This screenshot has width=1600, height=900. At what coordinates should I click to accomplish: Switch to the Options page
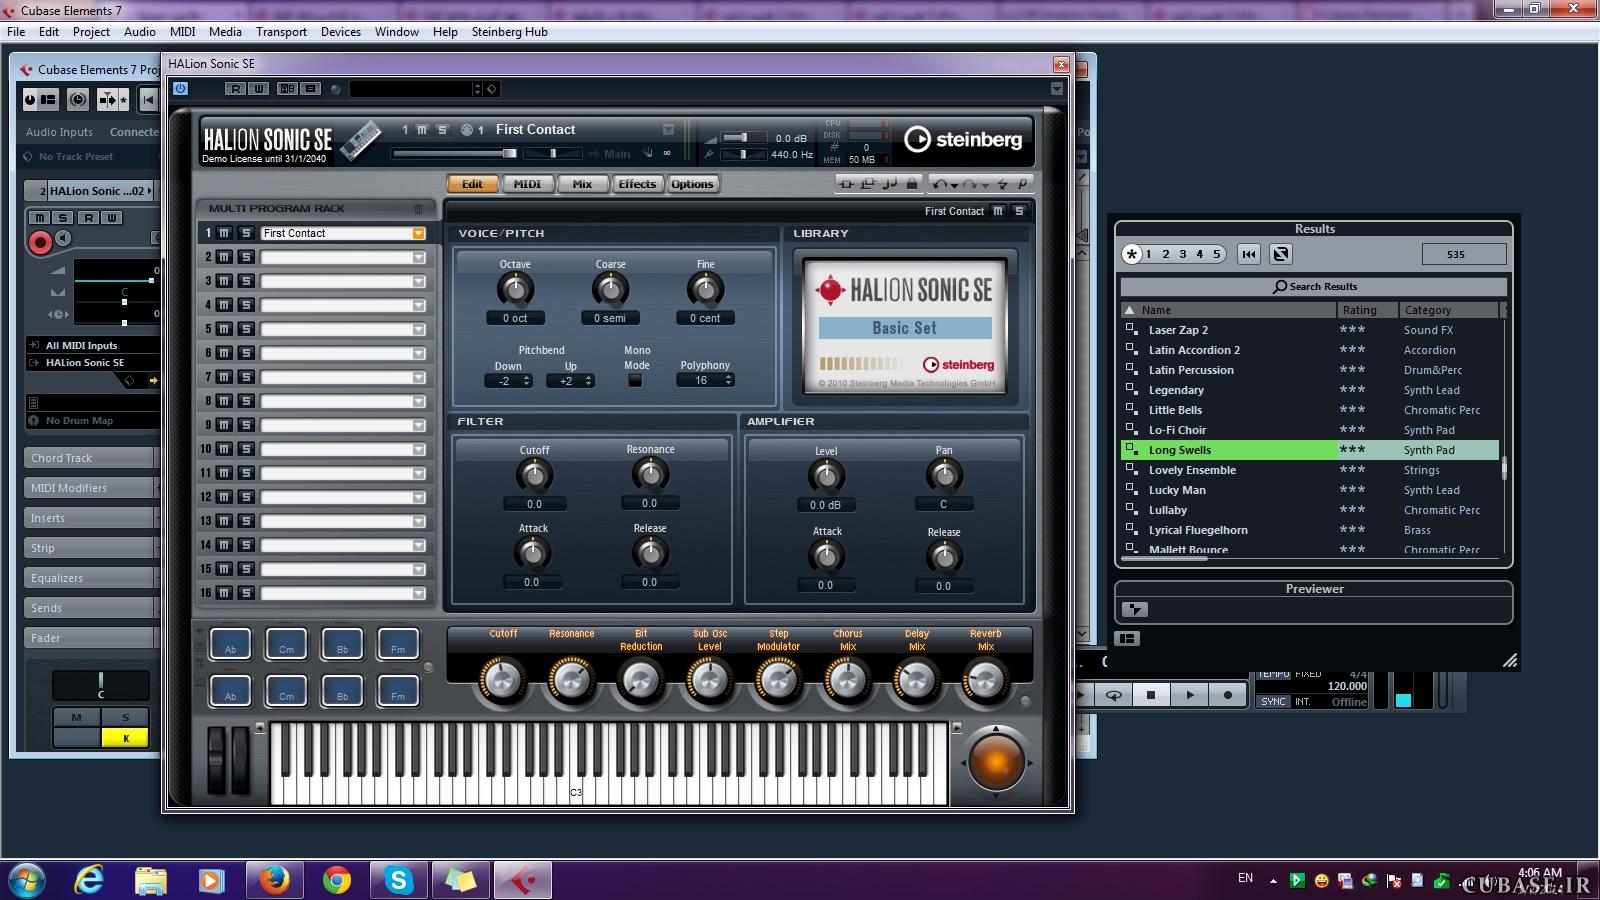pyautogui.click(x=692, y=184)
